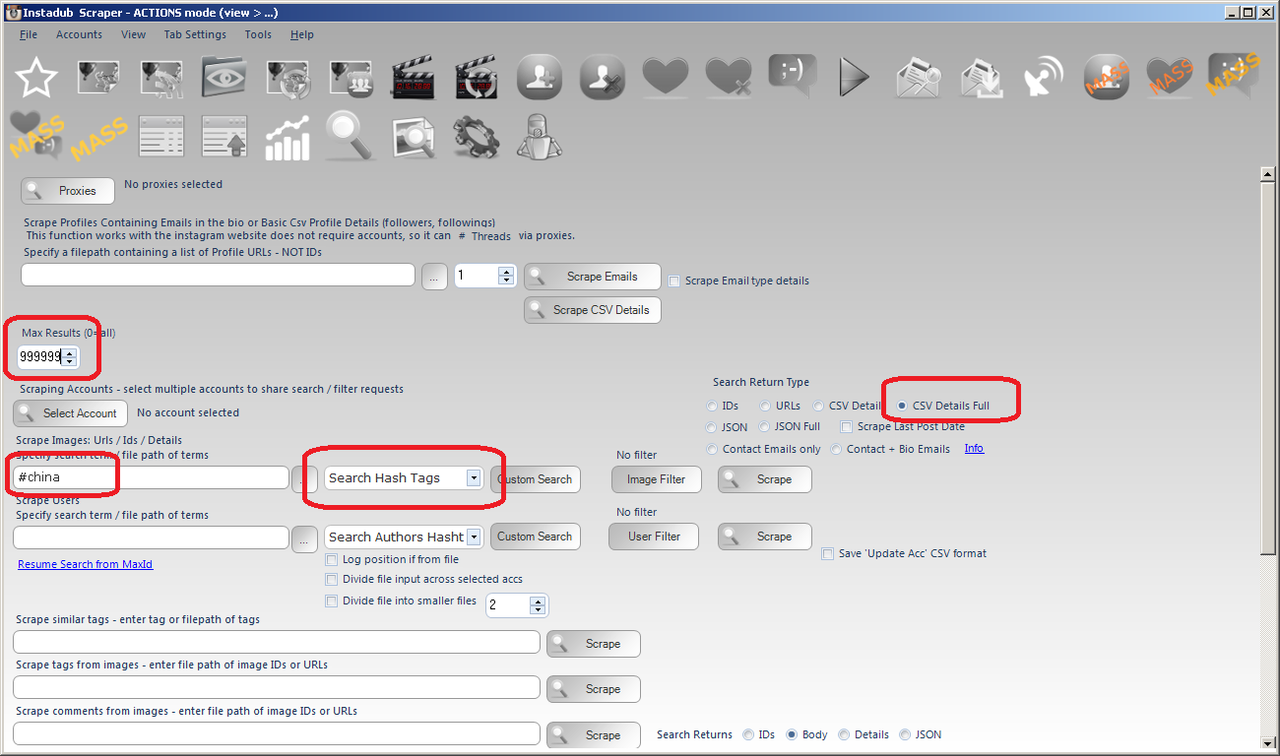The image size is (1280, 756).
Task: Check Divide file into smaller files
Action: [332, 602]
